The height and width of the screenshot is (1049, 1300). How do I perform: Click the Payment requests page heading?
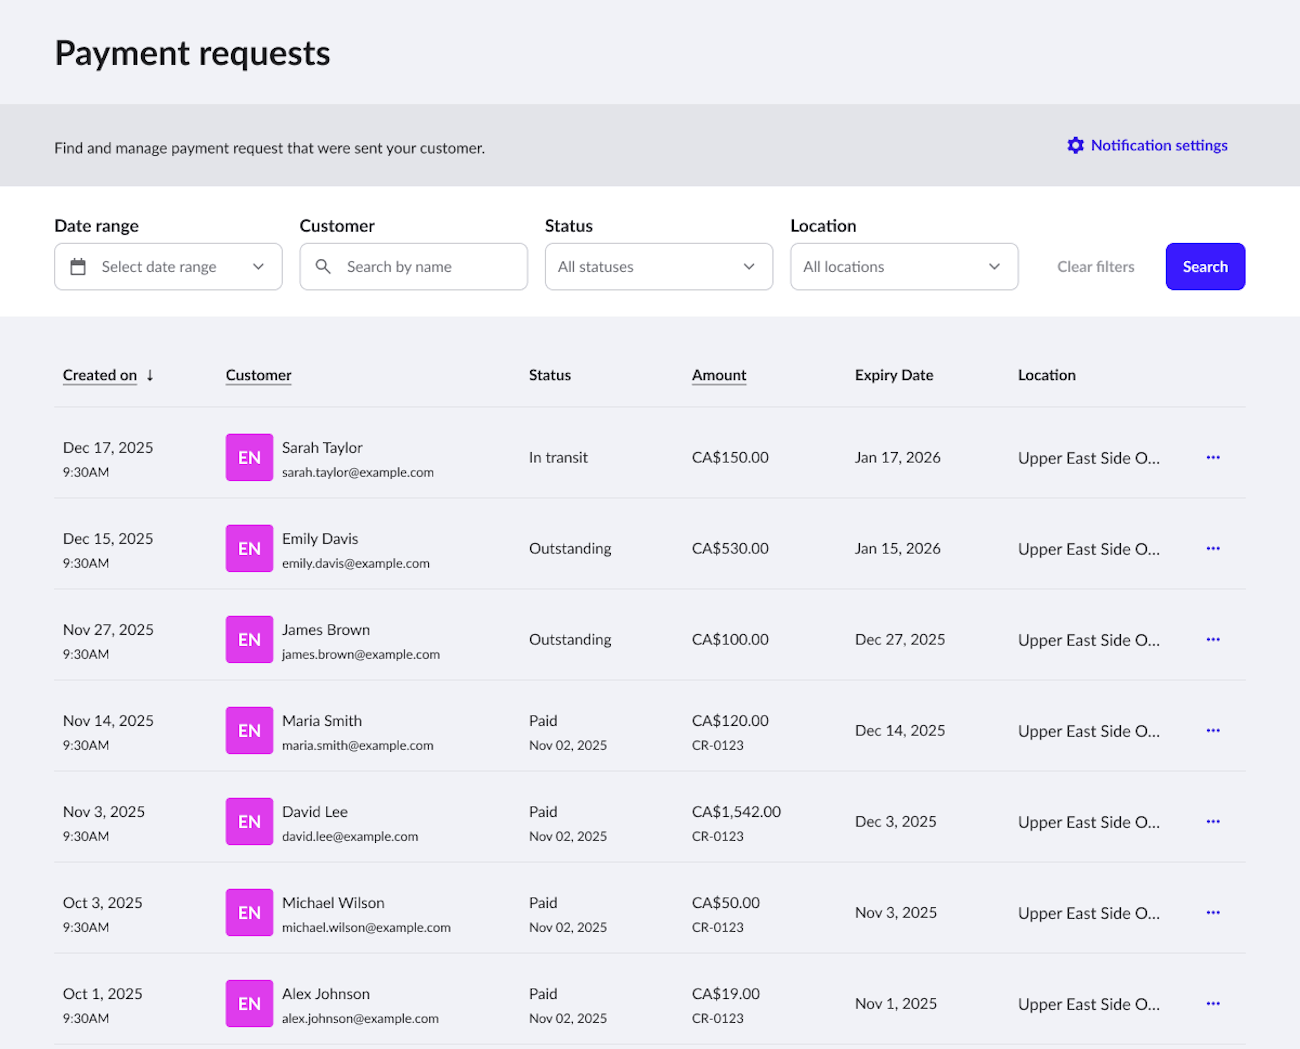[x=192, y=54]
